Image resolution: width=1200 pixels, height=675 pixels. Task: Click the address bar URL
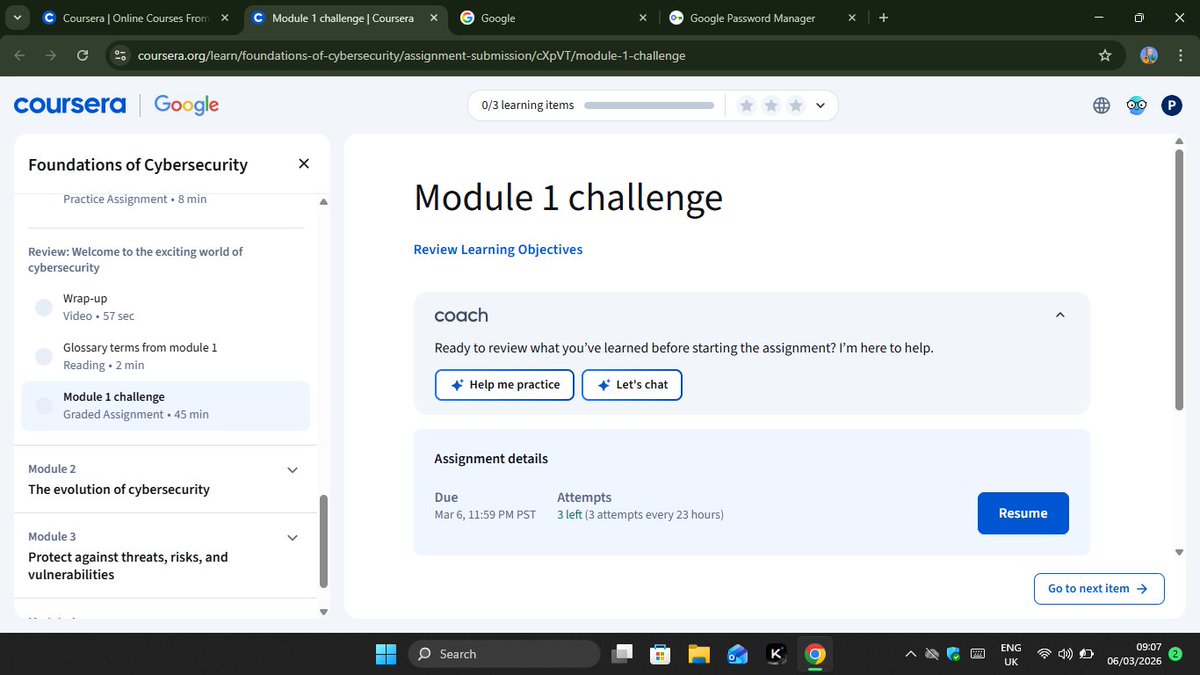[412, 55]
